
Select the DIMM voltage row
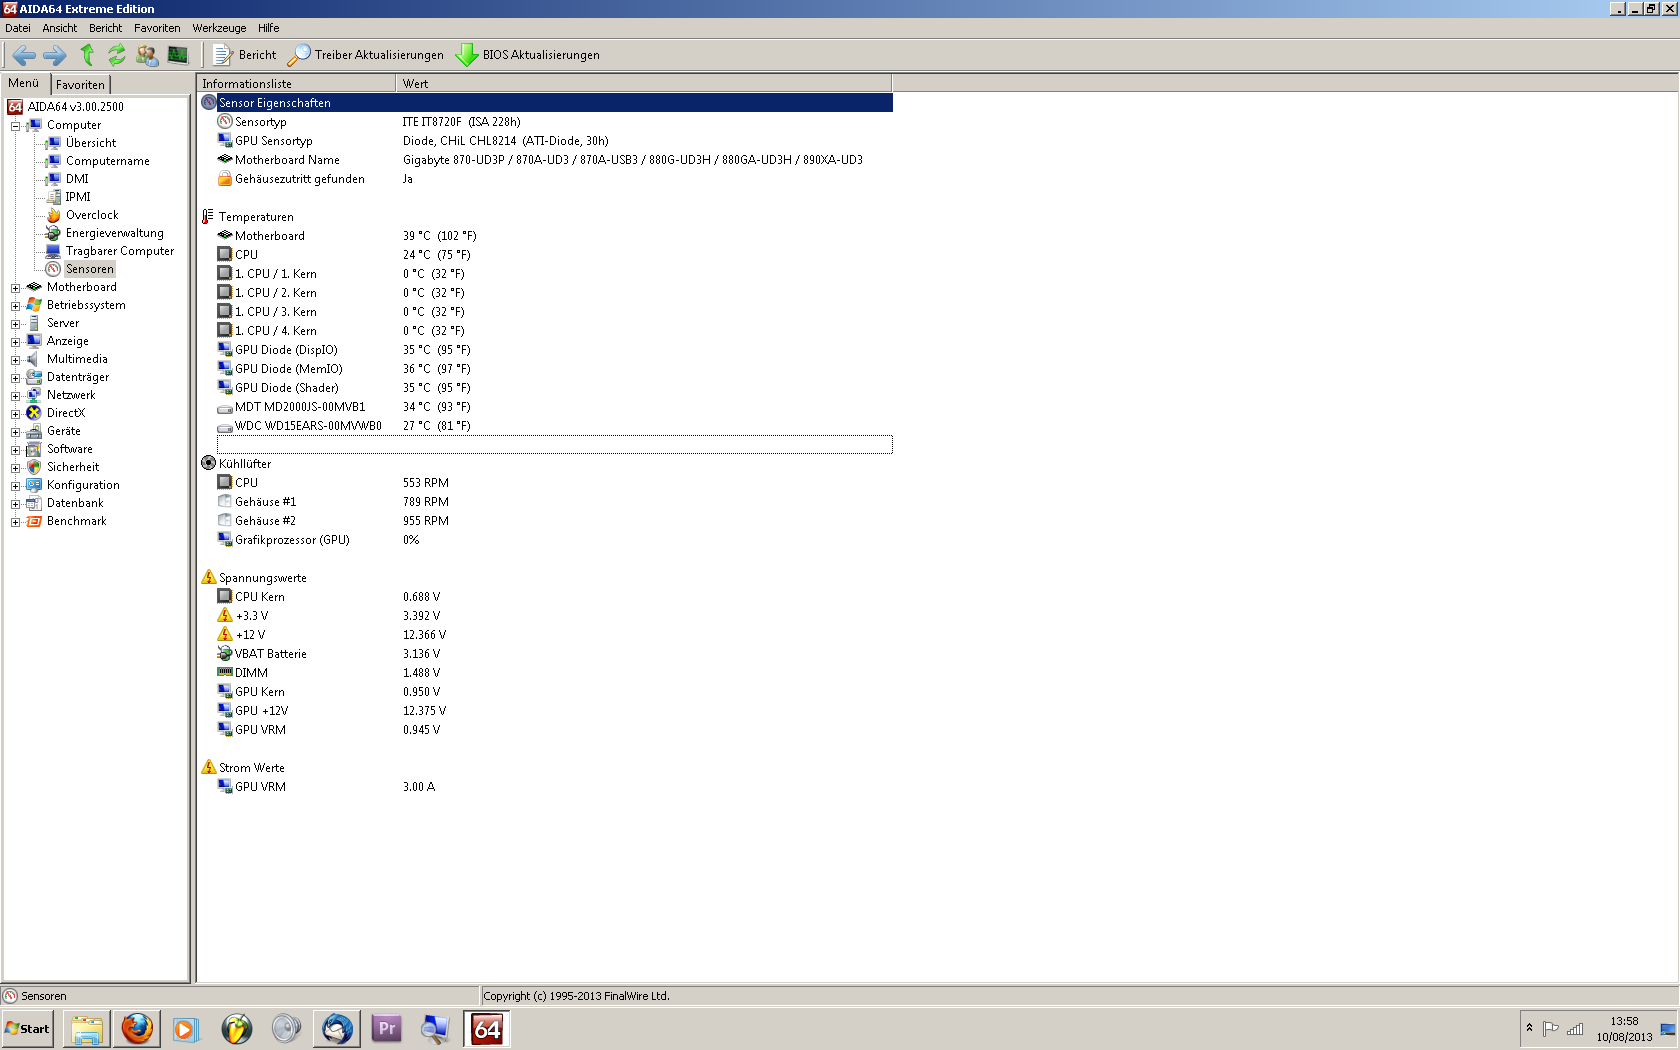[x=545, y=673]
